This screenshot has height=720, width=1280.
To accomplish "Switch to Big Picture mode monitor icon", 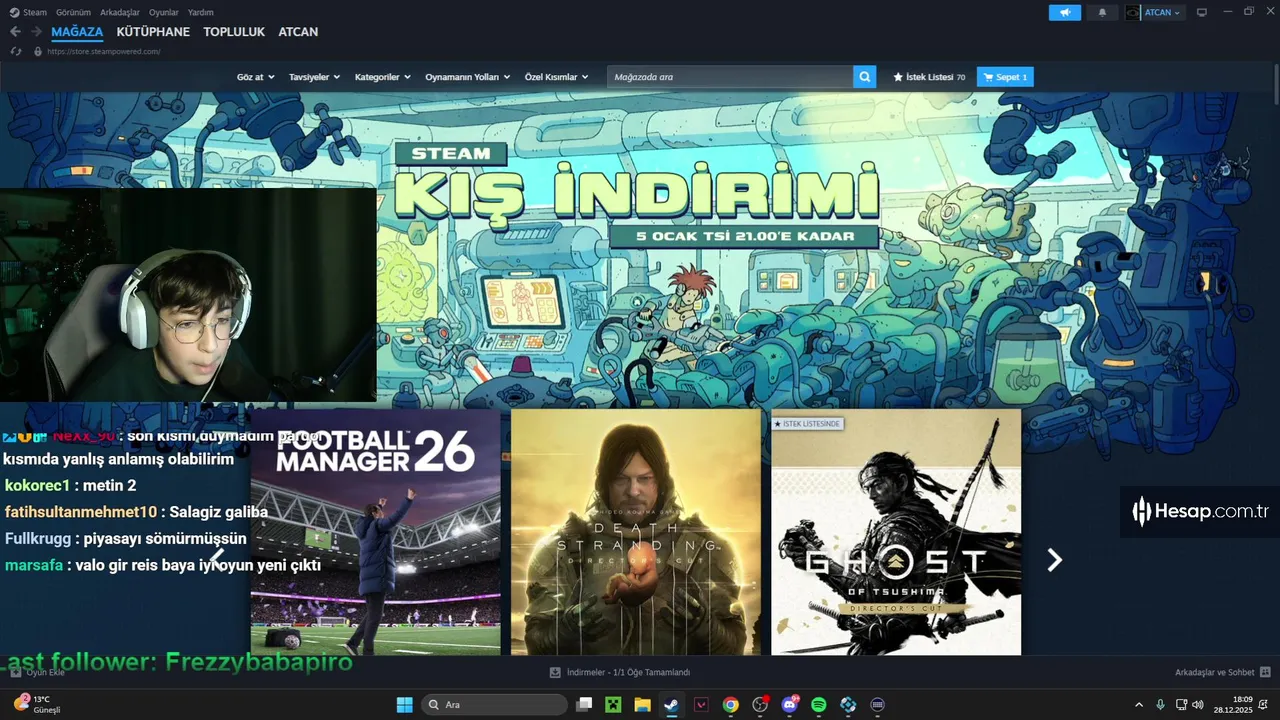I will [x=1202, y=12].
